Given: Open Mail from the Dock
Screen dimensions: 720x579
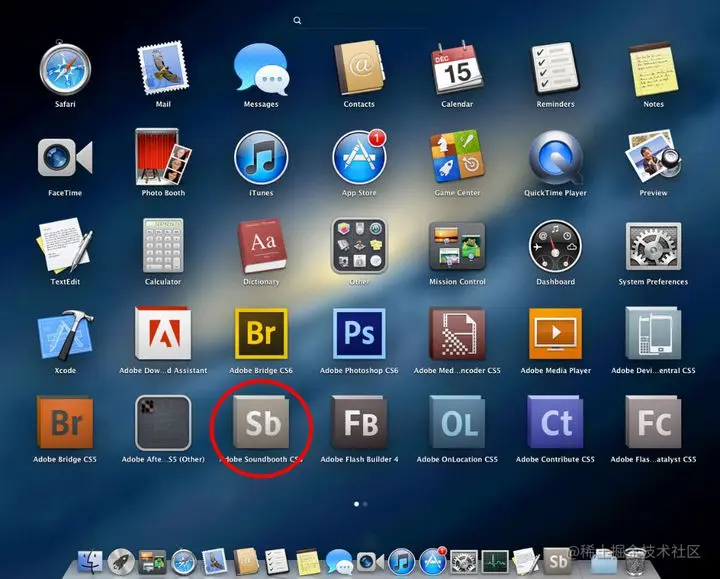Looking at the screenshot, I should click(214, 561).
